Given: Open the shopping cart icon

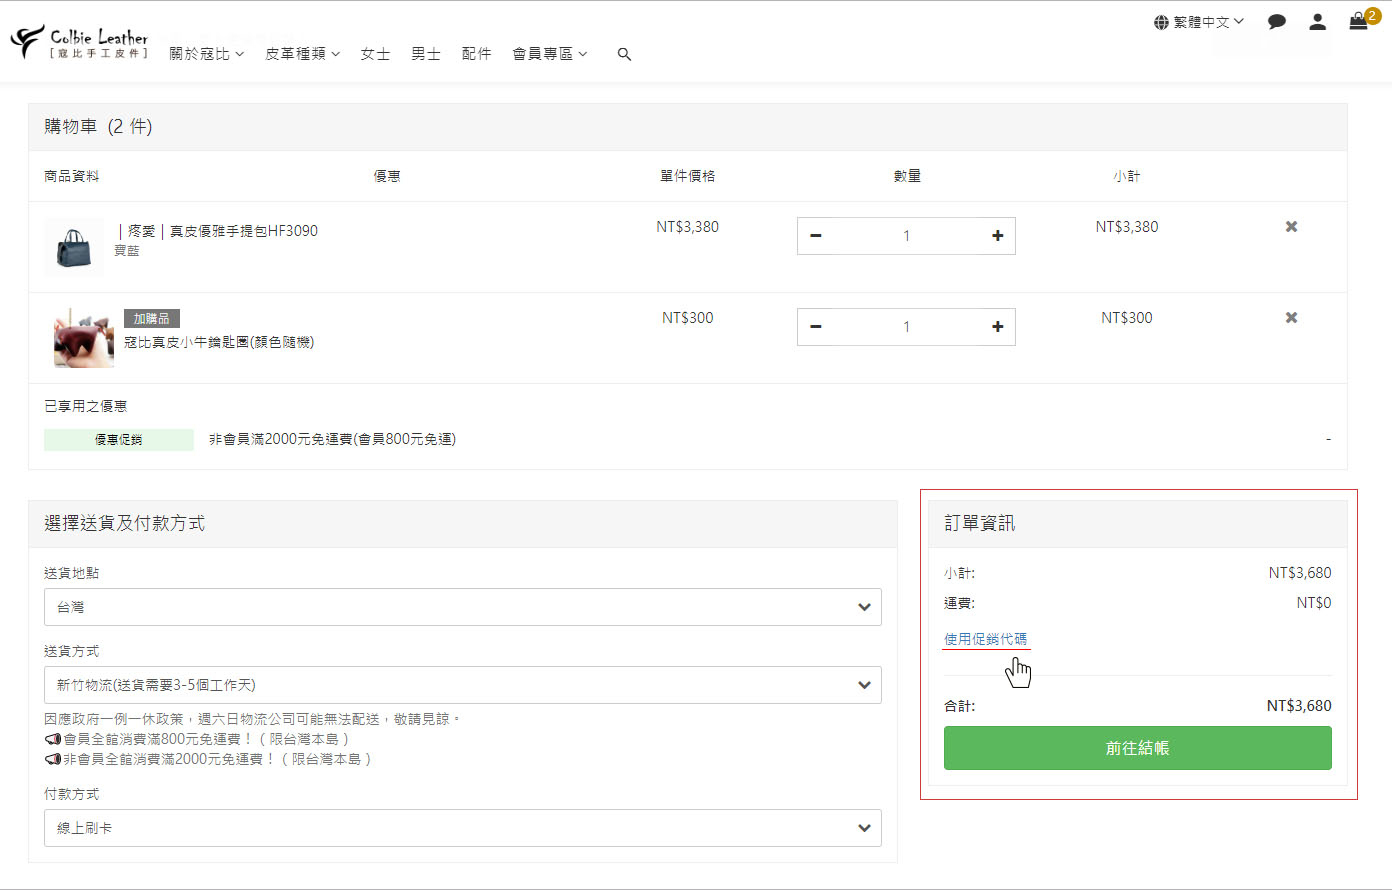Looking at the screenshot, I should (1358, 22).
